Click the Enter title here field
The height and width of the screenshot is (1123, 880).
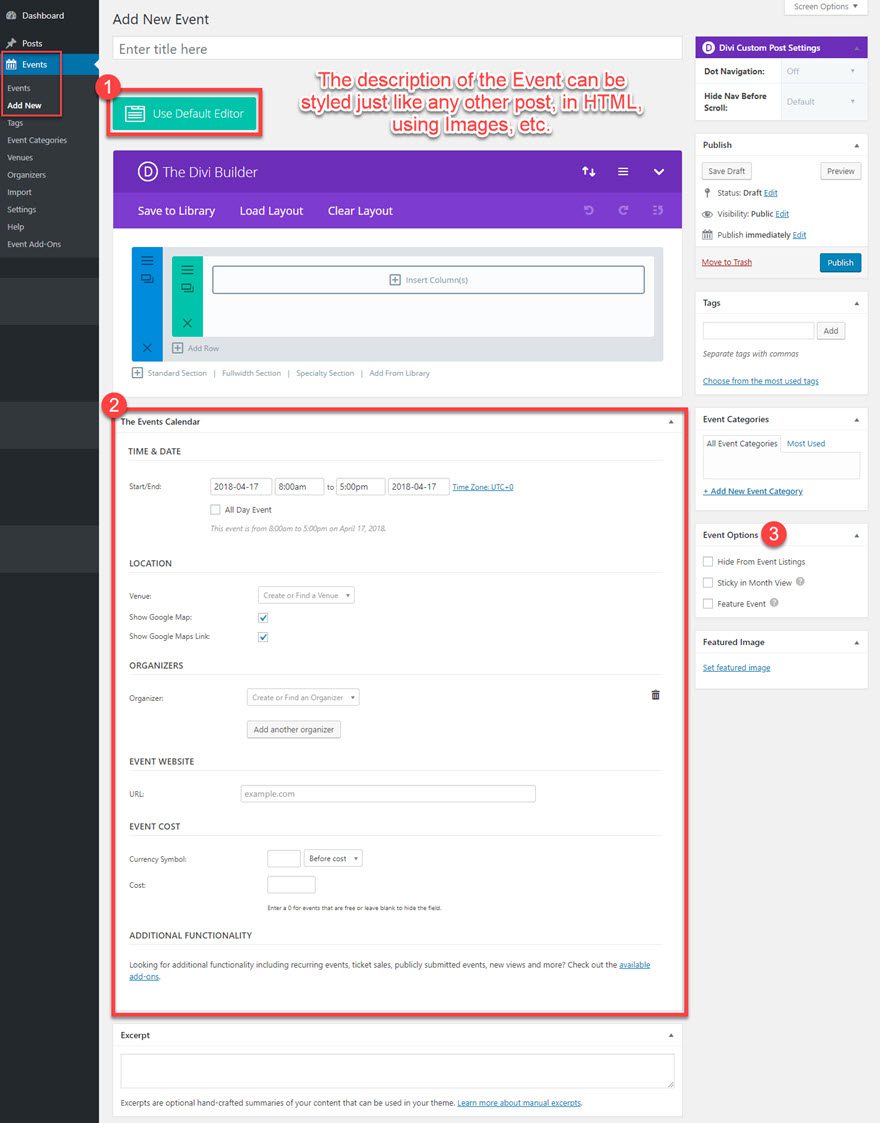(x=397, y=49)
